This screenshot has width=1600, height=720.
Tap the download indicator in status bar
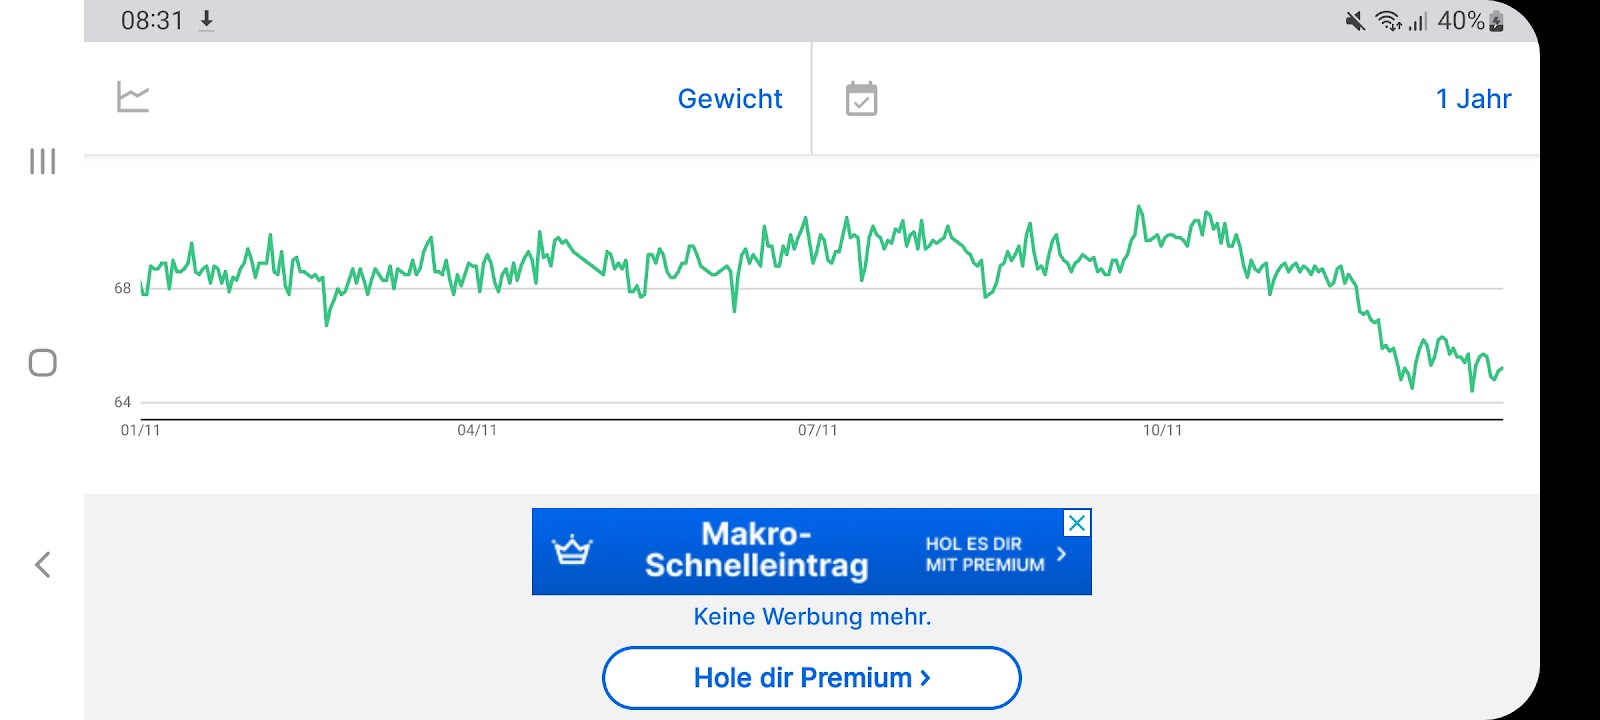coord(206,21)
